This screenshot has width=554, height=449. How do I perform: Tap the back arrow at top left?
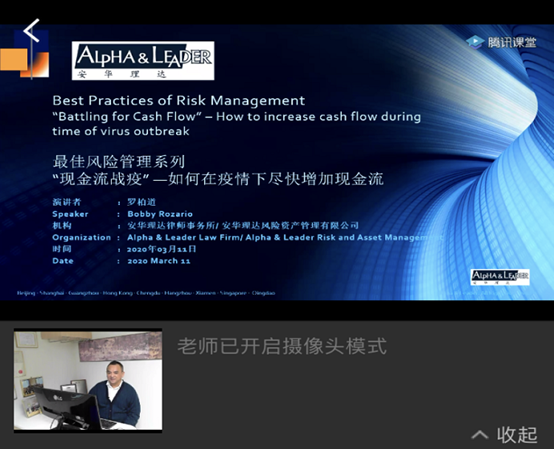31,31
